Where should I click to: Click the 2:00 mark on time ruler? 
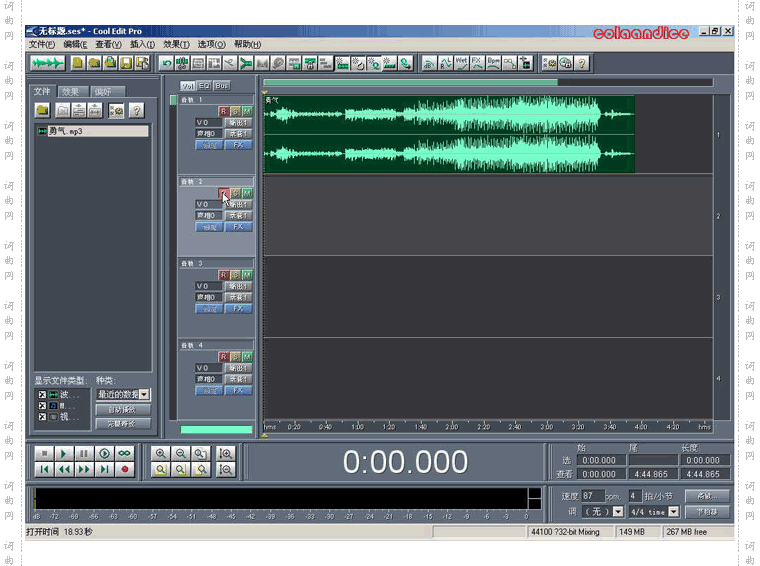point(451,427)
